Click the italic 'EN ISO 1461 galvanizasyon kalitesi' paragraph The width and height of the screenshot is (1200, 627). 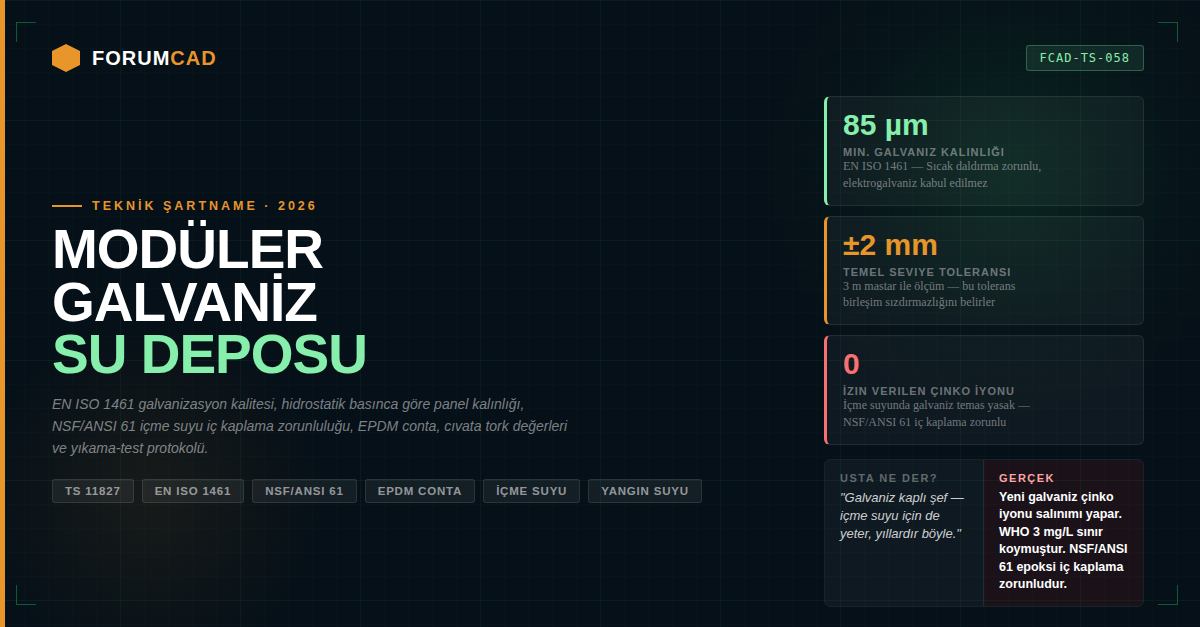(x=310, y=426)
